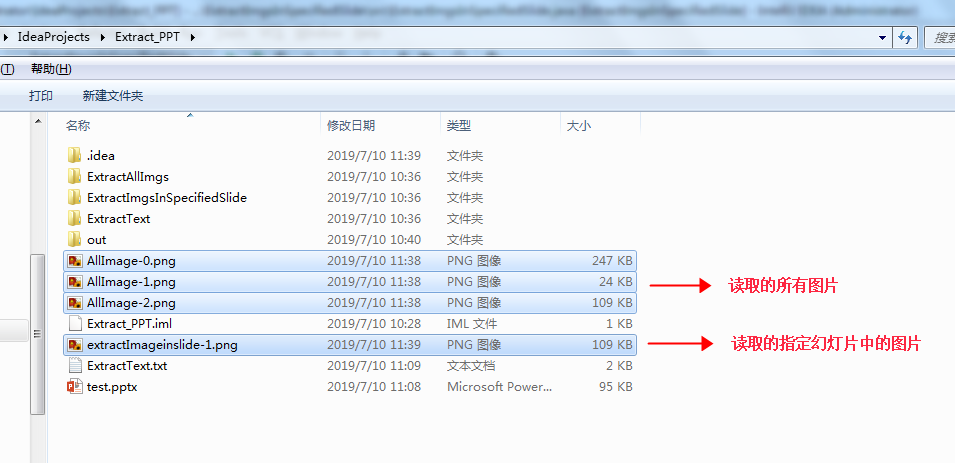The height and width of the screenshot is (463, 955).
Task: Click the IML 文件 type cell
Action: [x=472, y=323]
